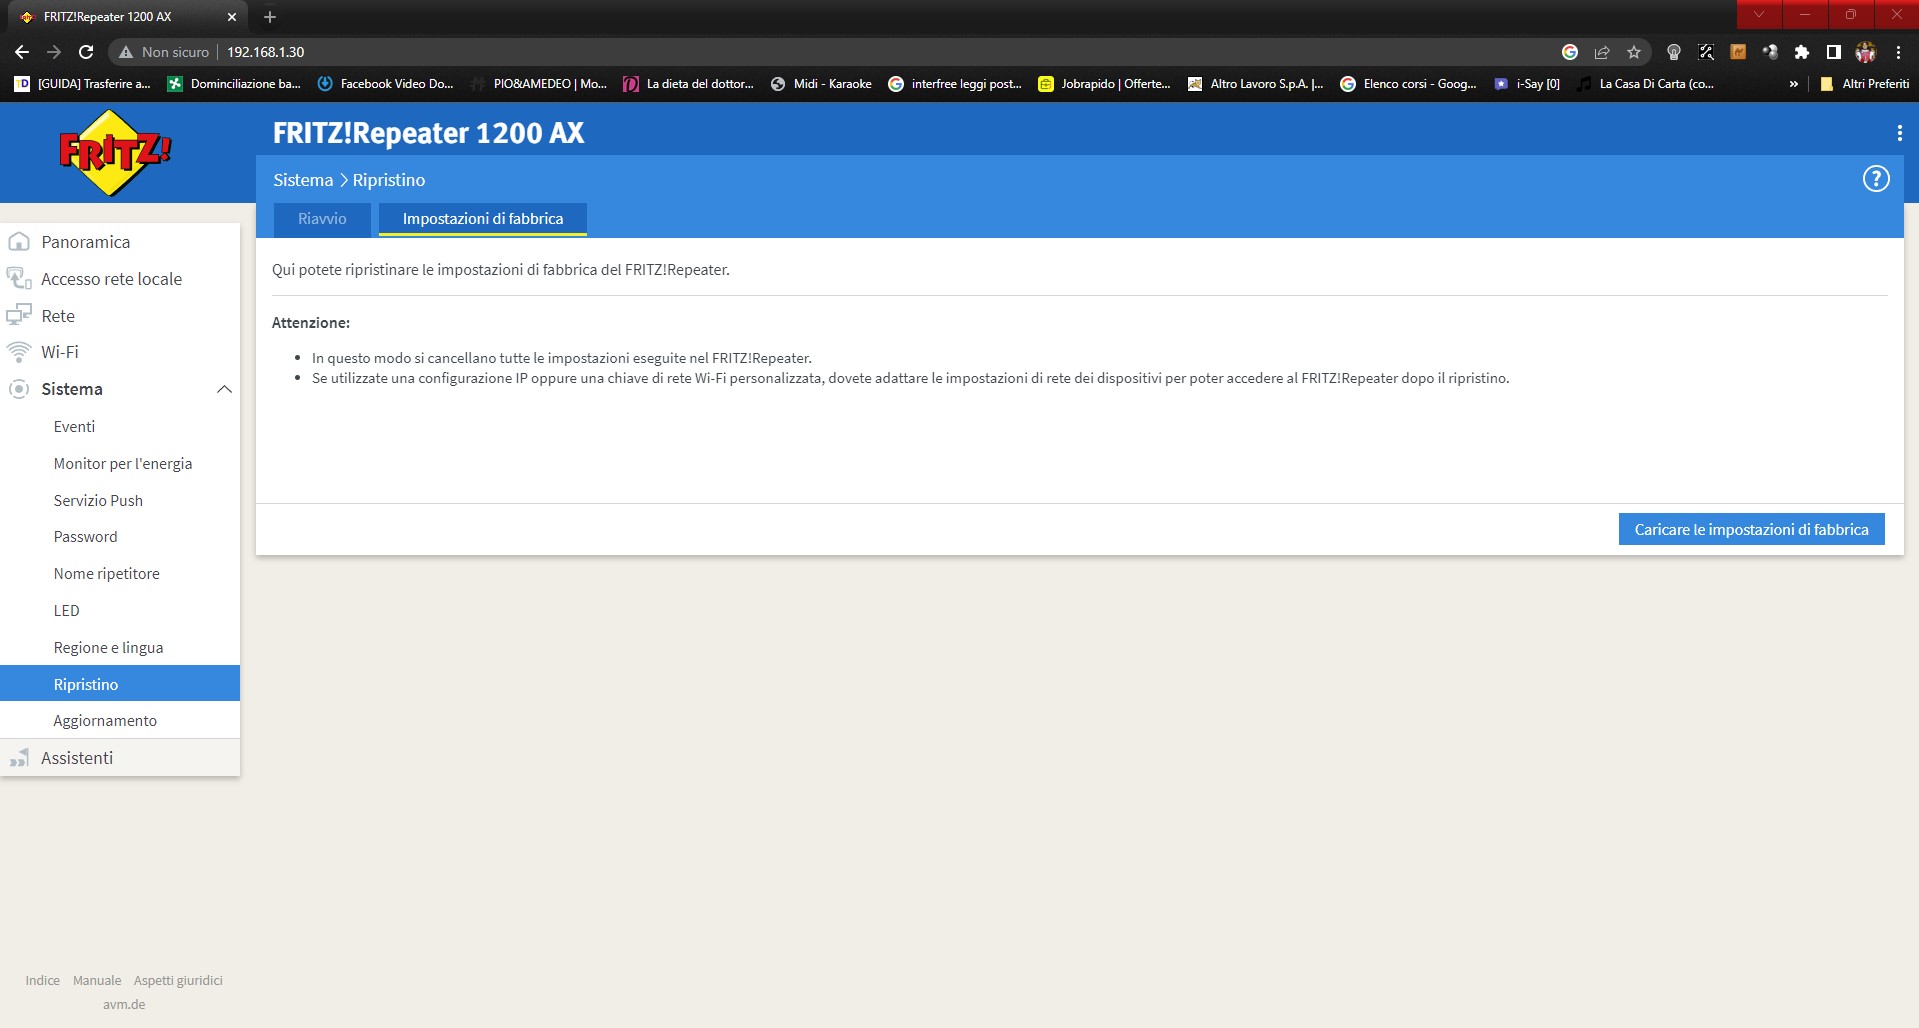Image resolution: width=1919 pixels, height=1028 pixels.
Task: Close the FRITZ!Repeater 1200 AX tab
Action: (232, 17)
